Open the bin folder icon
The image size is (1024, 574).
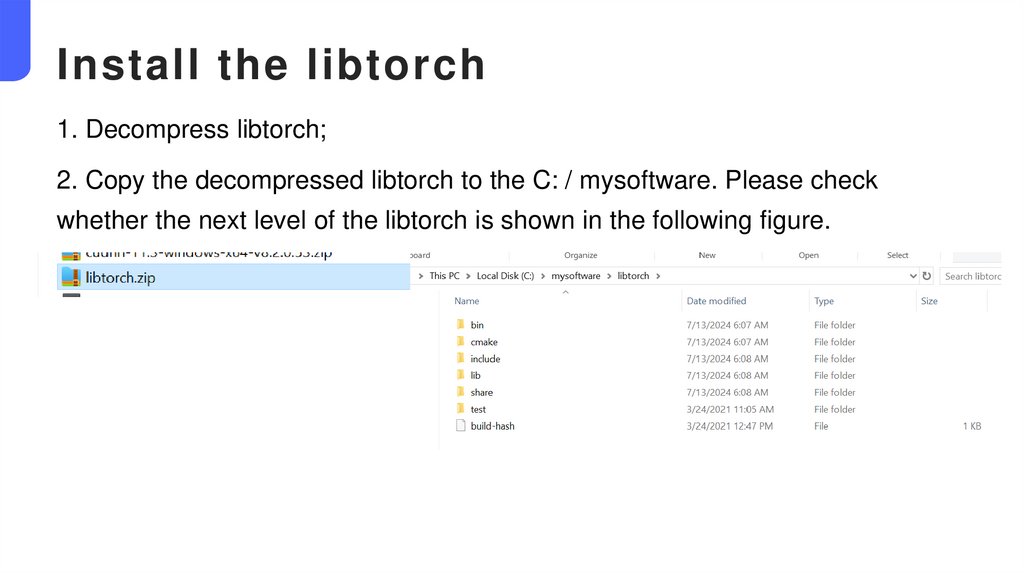461,325
